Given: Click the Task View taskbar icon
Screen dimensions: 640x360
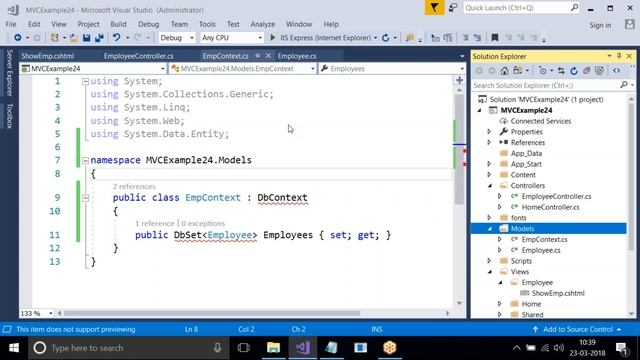Looking at the screenshot, I should tap(244, 348).
